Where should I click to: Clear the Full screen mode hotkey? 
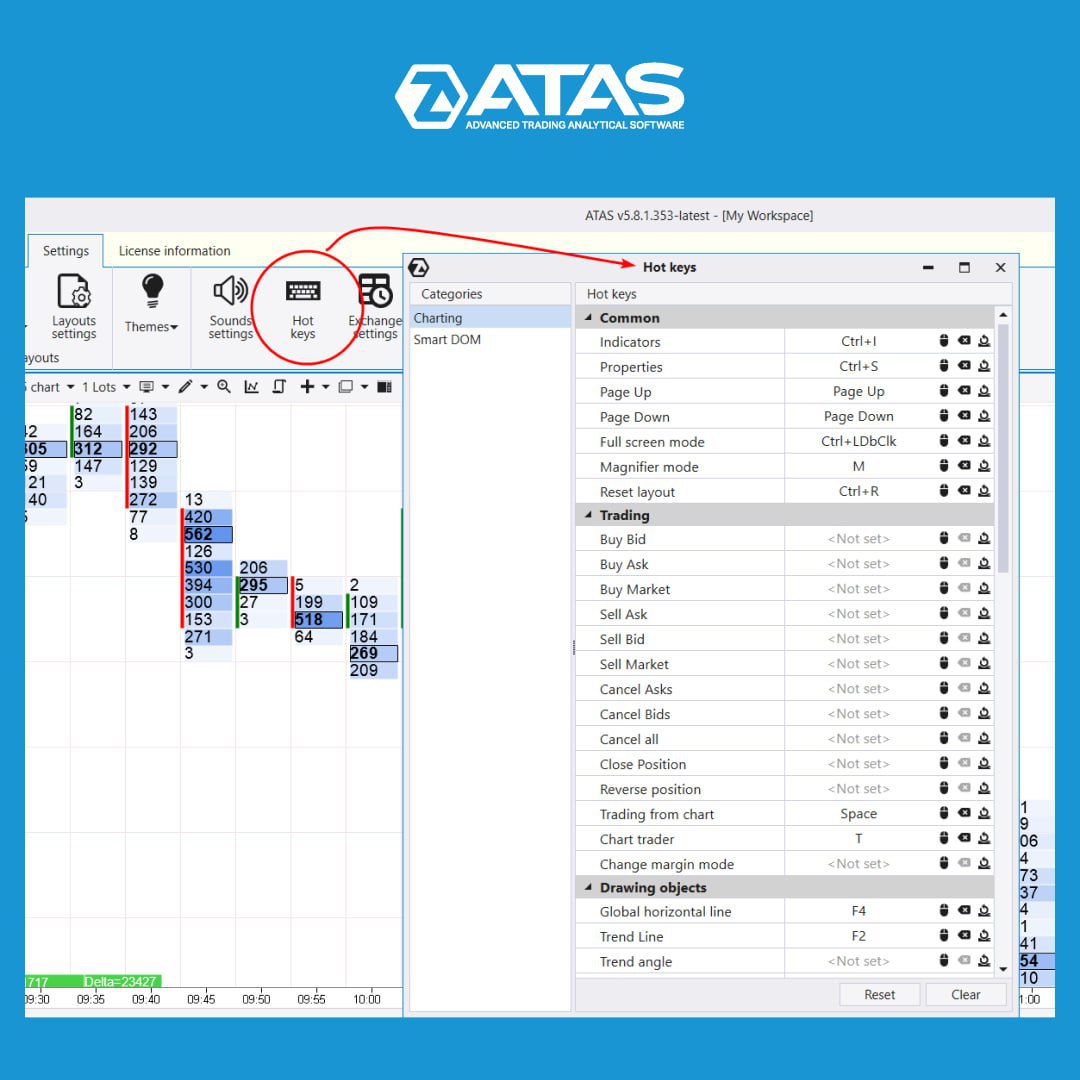coord(964,440)
